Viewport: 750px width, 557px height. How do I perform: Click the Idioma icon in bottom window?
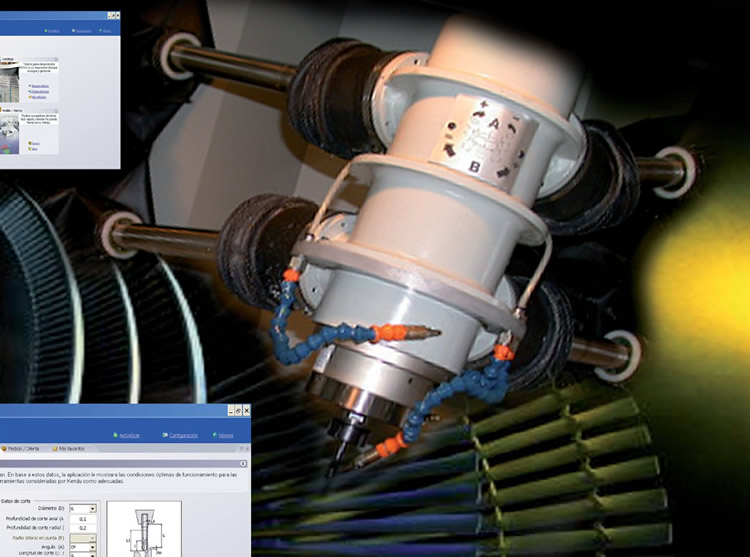[x=215, y=435]
